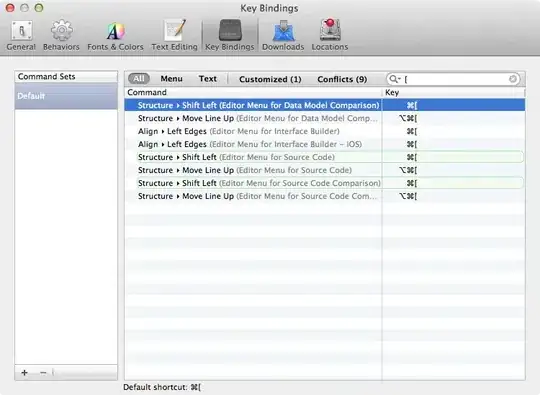Filter by Customized (1) bindings
This screenshot has width=540, height=395.
coord(270,79)
